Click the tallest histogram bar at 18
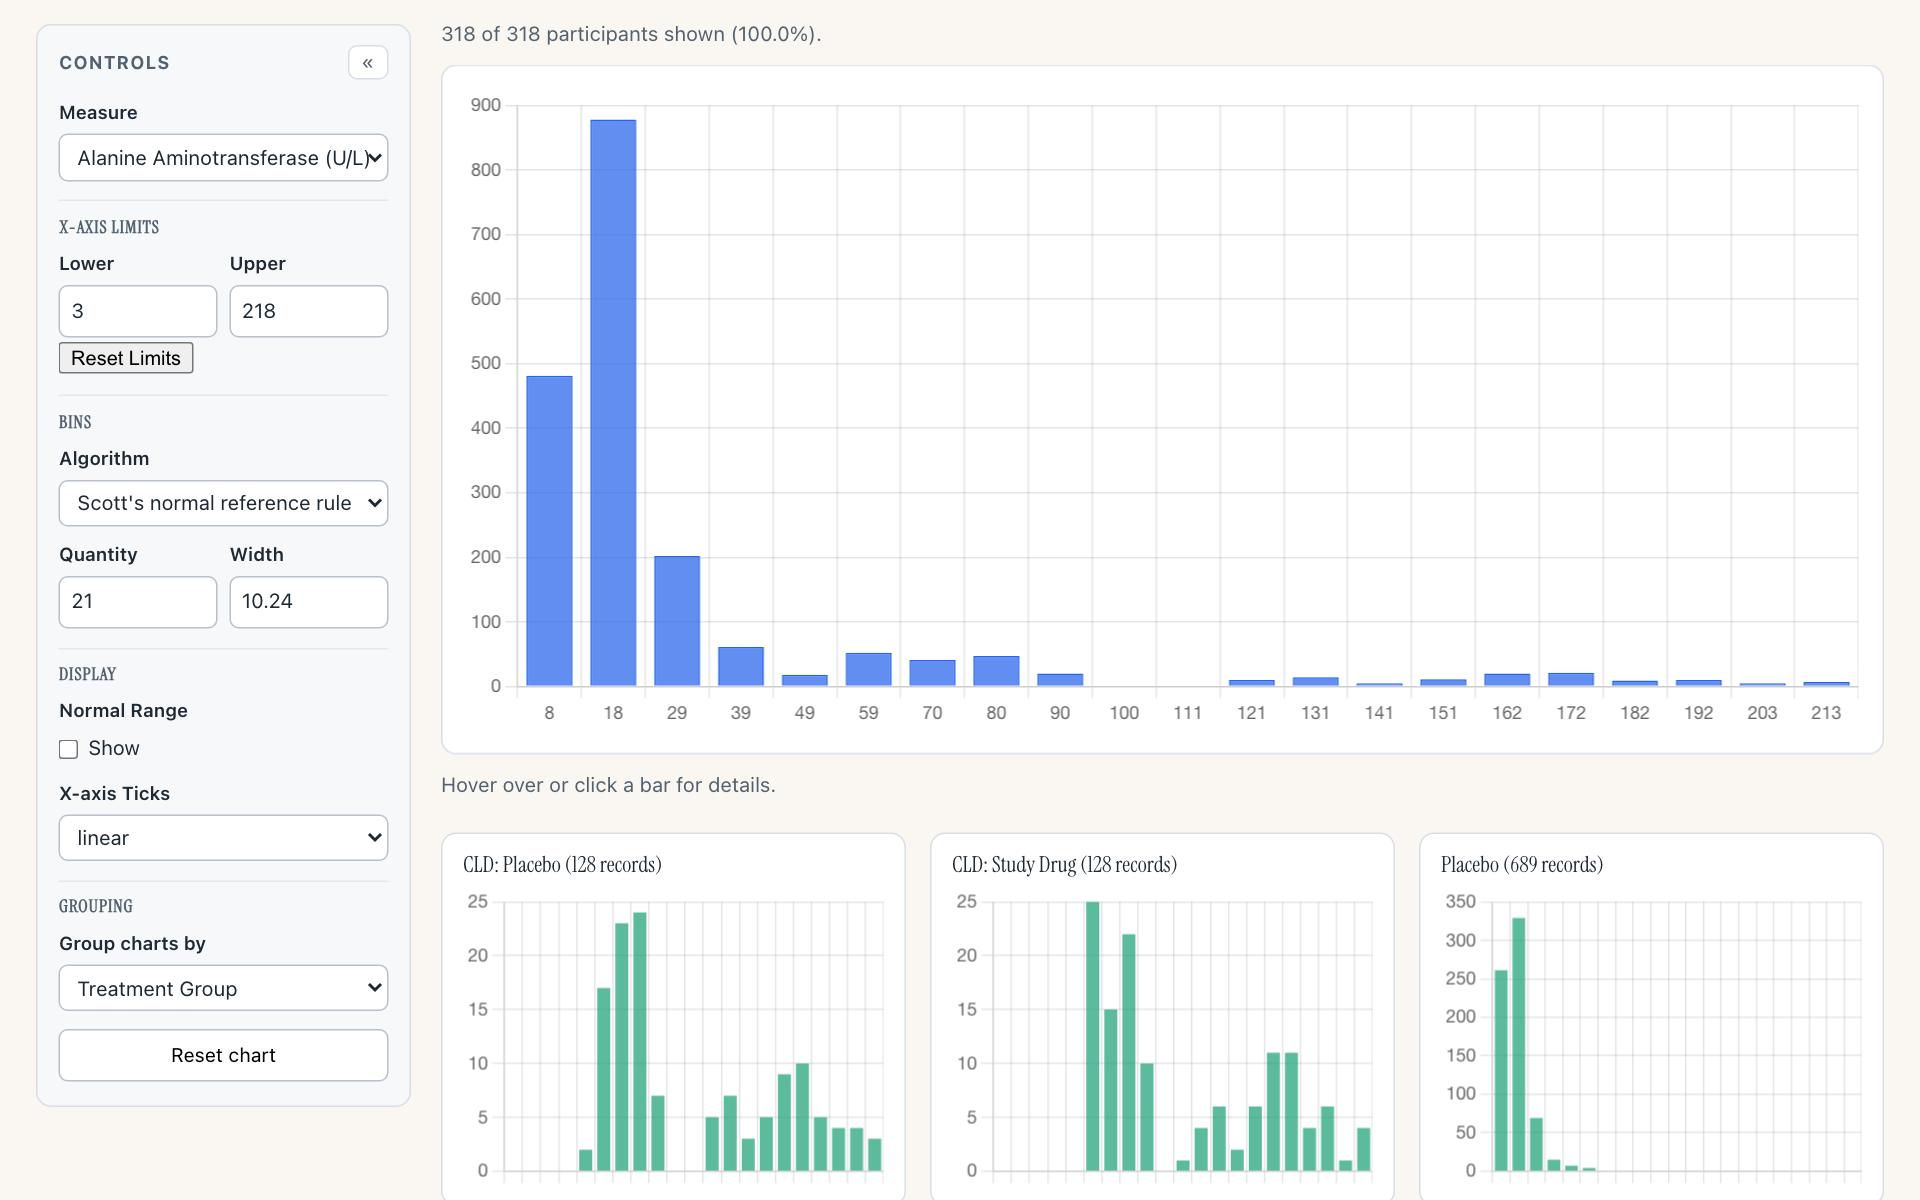This screenshot has height=1200, width=1920. point(613,403)
